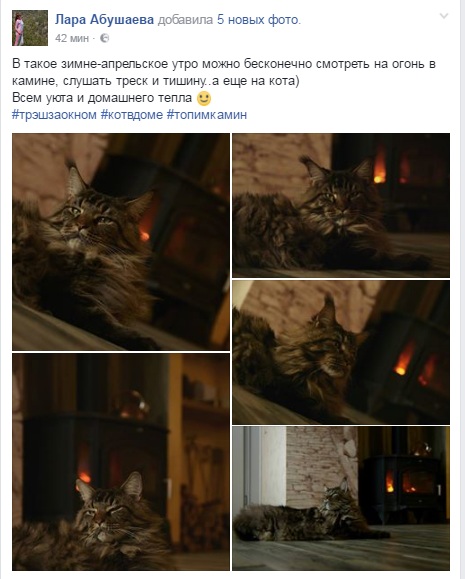This screenshot has width=465, height=579.
Task: Click the '42 мин' post timestamp
Action: 72,38
